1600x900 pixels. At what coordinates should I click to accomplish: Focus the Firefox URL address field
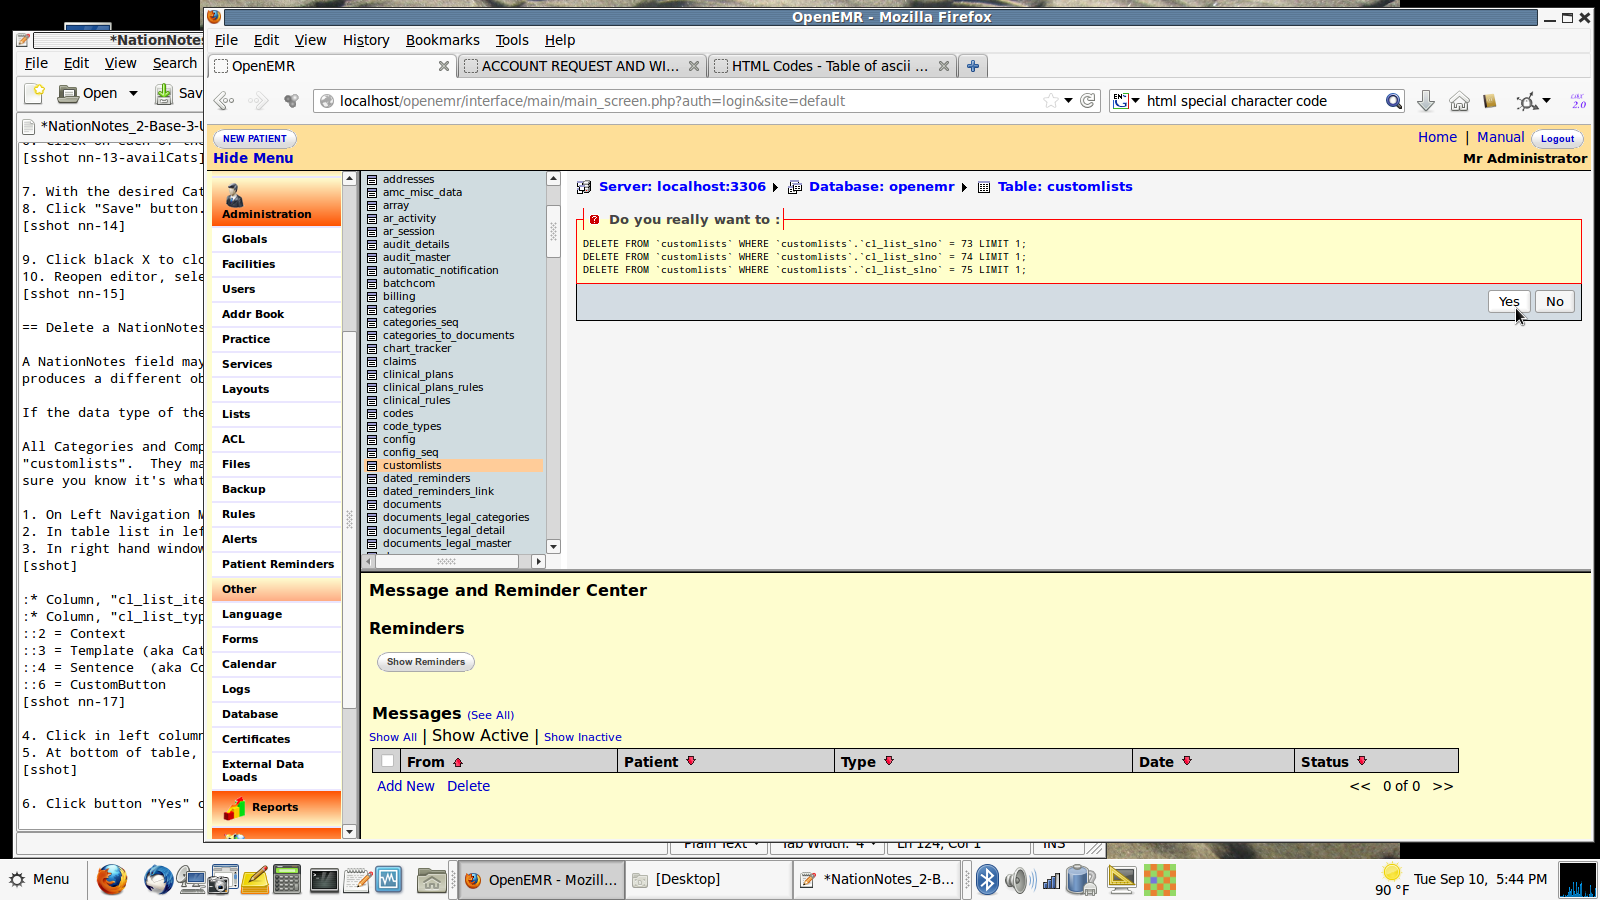[x=690, y=101]
